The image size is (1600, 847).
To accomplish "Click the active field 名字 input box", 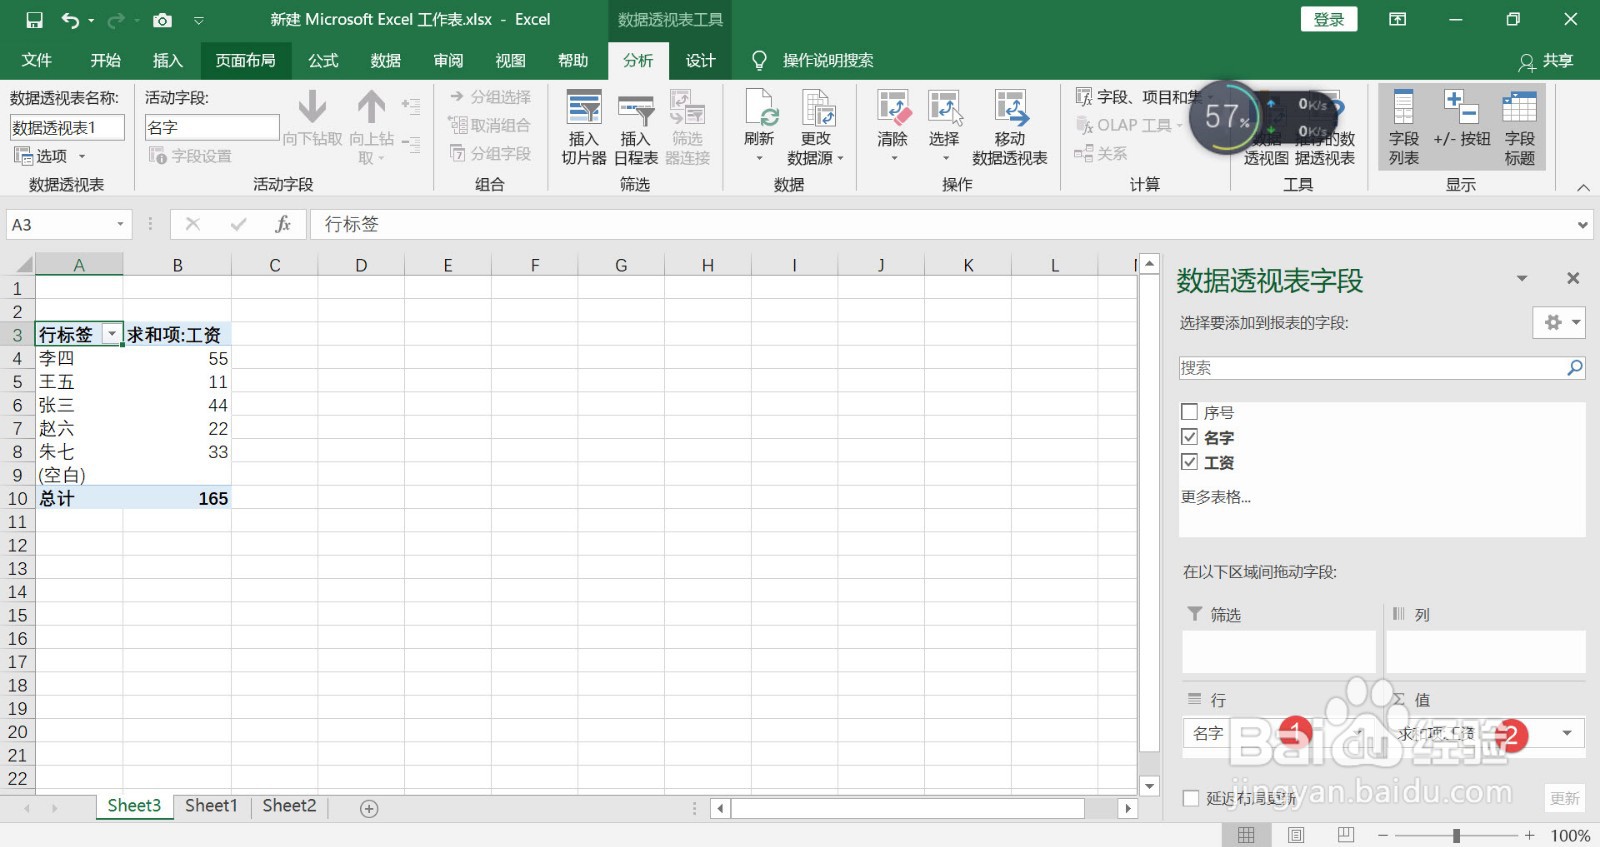I will click(x=212, y=127).
